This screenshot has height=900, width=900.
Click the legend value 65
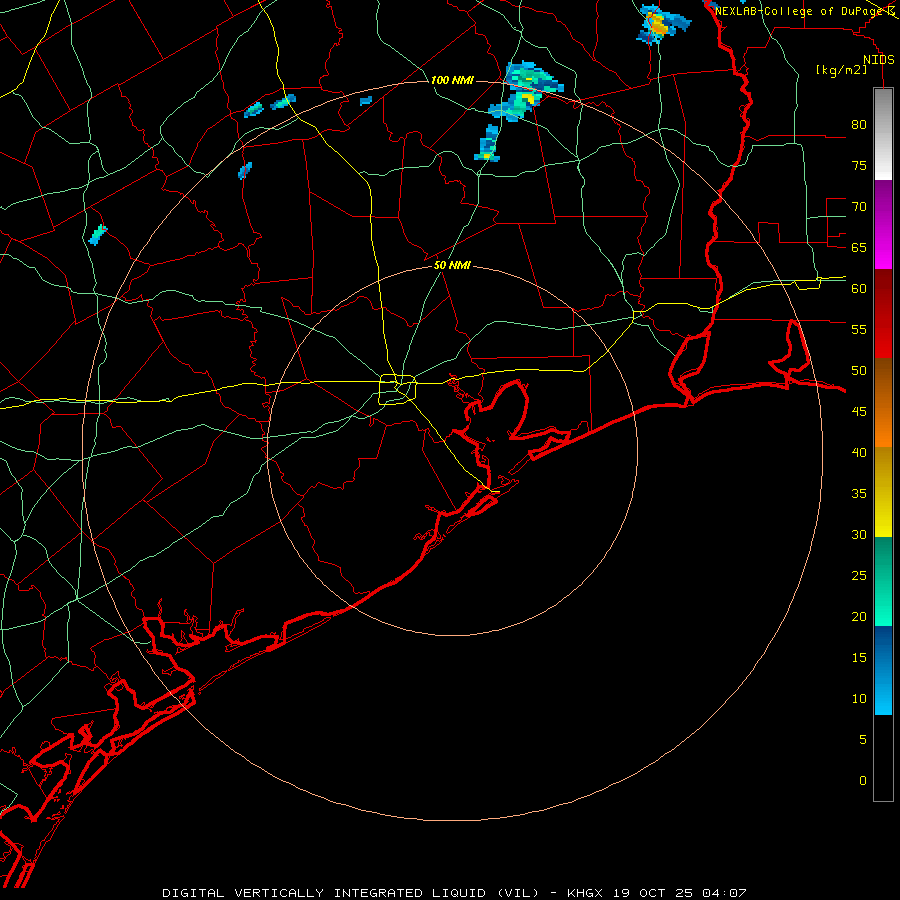(x=859, y=247)
